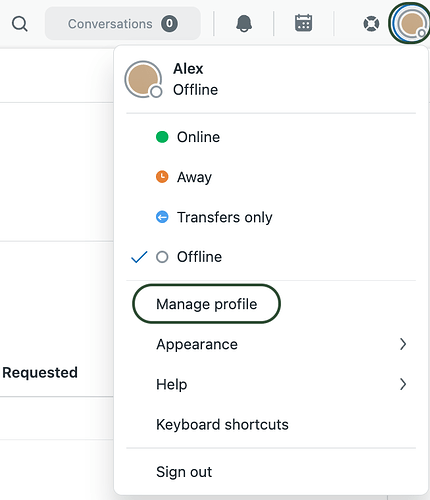Expand the Appearance submenu chevron
The height and width of the screenshot is (500, 430).
coord(403,344)
